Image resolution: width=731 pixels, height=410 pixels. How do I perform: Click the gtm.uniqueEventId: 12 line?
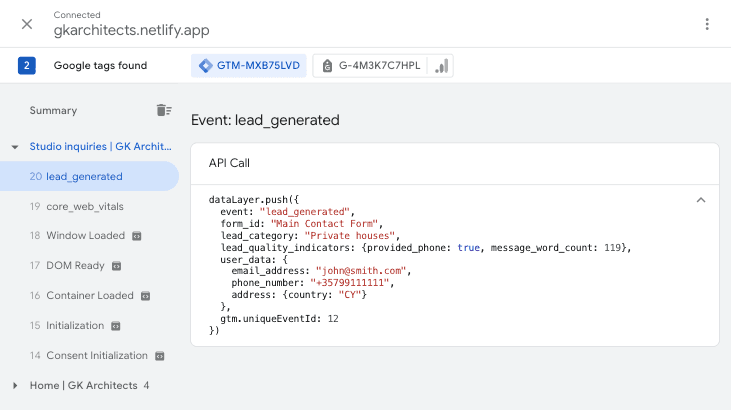pos(279,319)
